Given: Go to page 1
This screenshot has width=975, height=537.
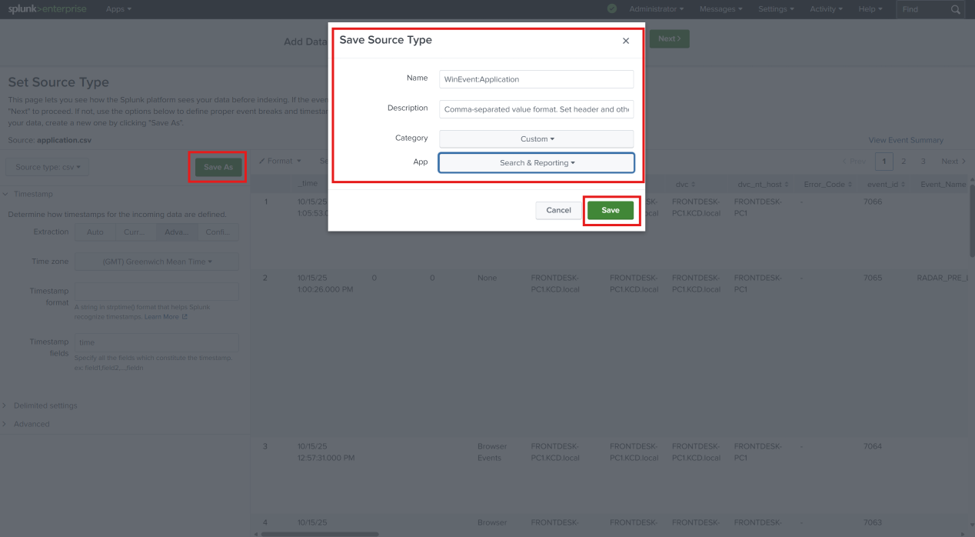Looking at the screenshot, I should [884, 161].
